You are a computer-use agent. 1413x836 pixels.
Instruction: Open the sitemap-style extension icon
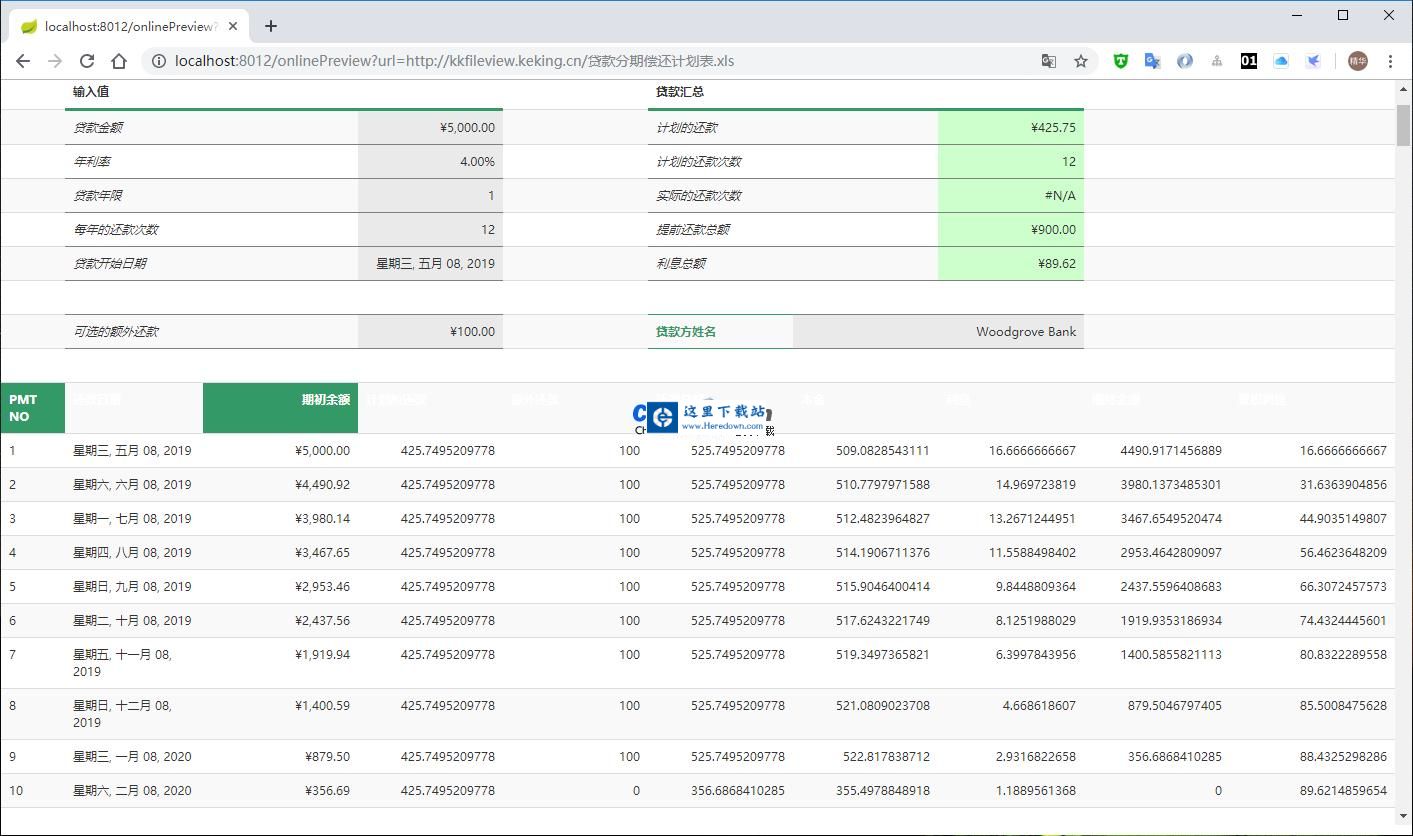(1216, 61)
